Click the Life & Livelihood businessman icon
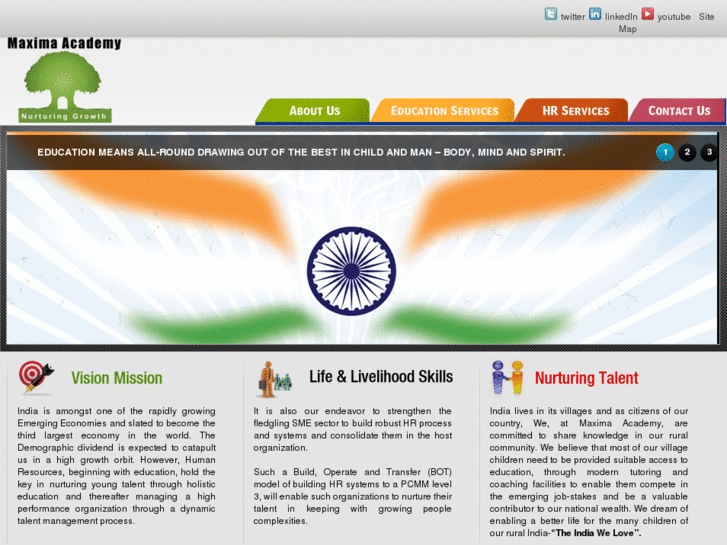This screenshot has width=727, height=545. pyautogui.click(x=274, y=379)
